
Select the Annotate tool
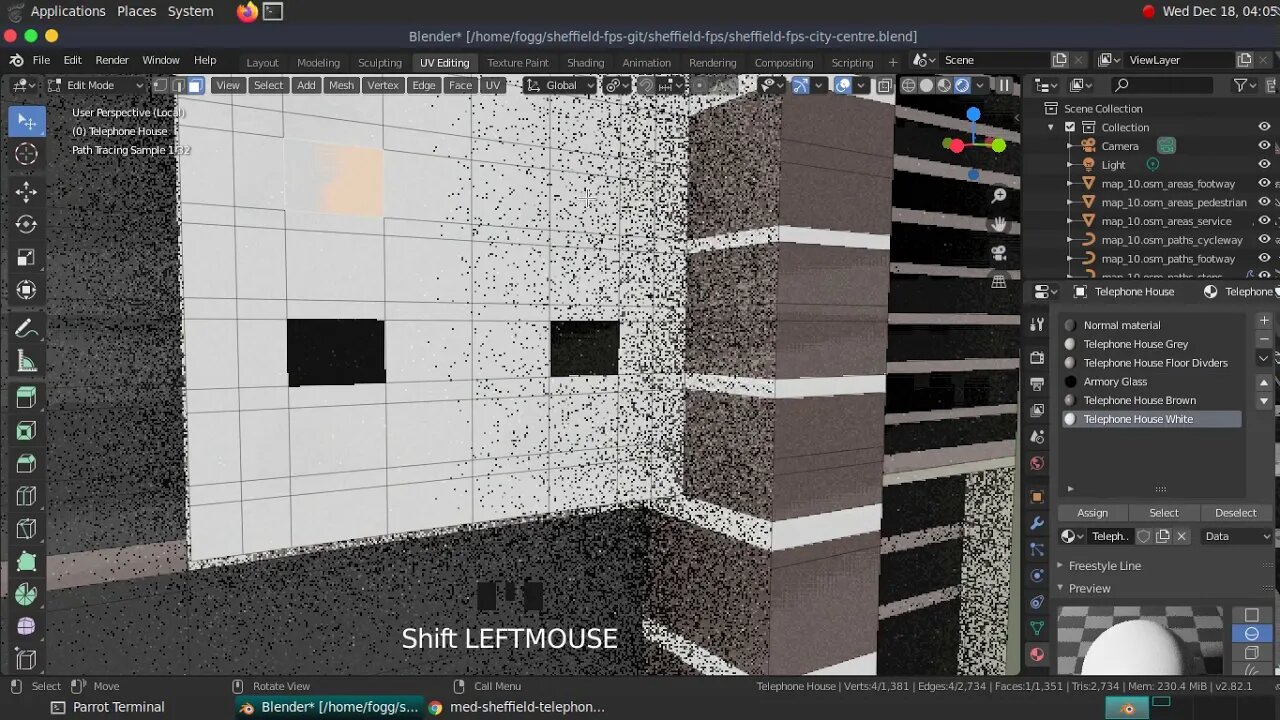(27, 329)
